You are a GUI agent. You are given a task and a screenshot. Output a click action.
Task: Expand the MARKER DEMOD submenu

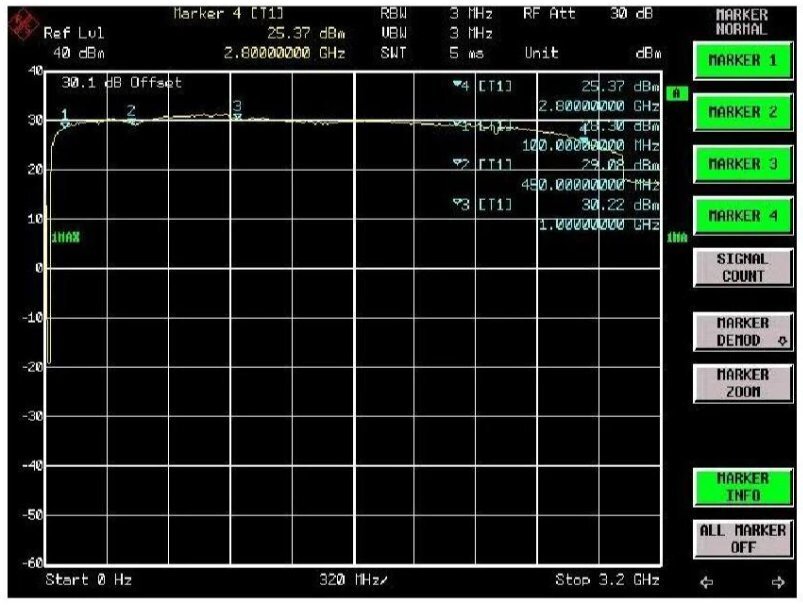[x=742, y=331]
